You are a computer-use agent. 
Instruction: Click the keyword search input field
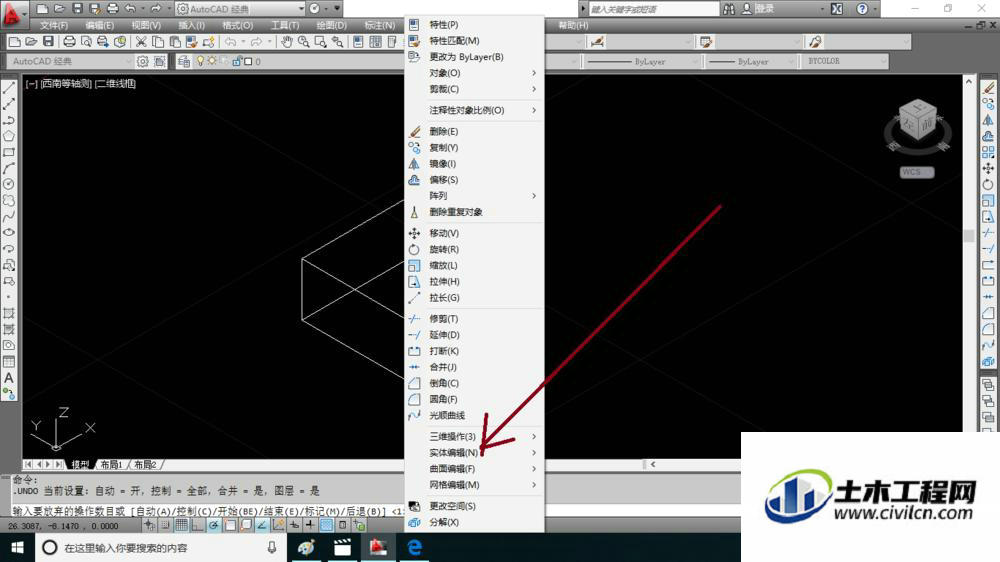[653, 9]
